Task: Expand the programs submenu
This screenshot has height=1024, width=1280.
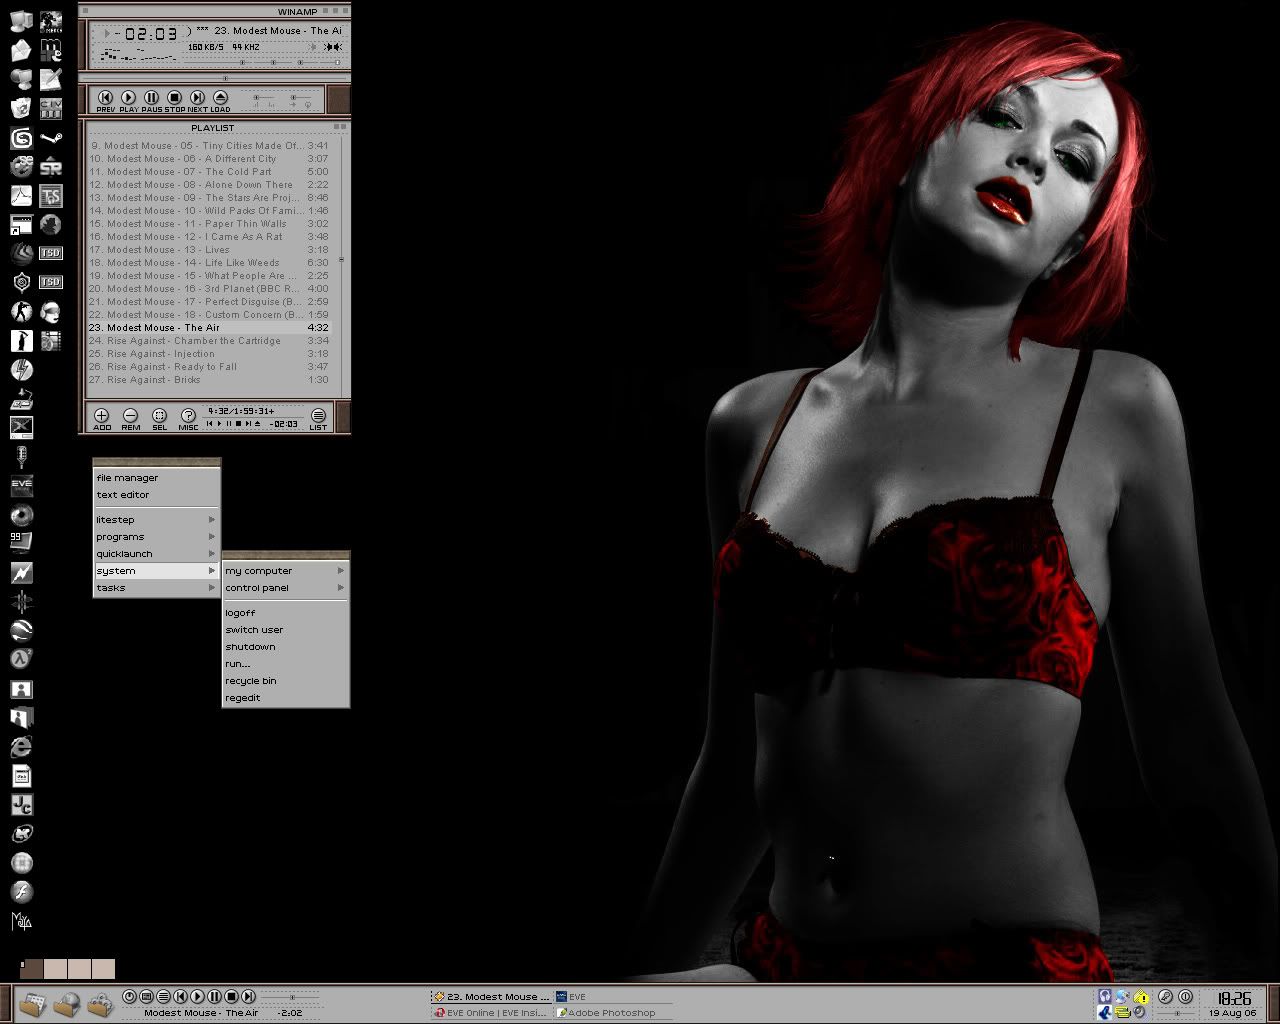Action: pos(156,537)
